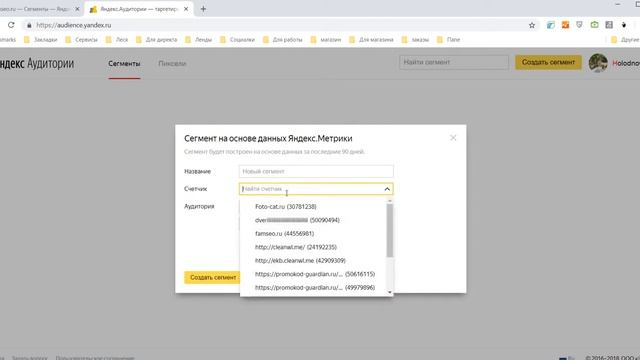640x360 pixels.
Task: Click the Найти сегмент search field
Action: click(453, 62)
